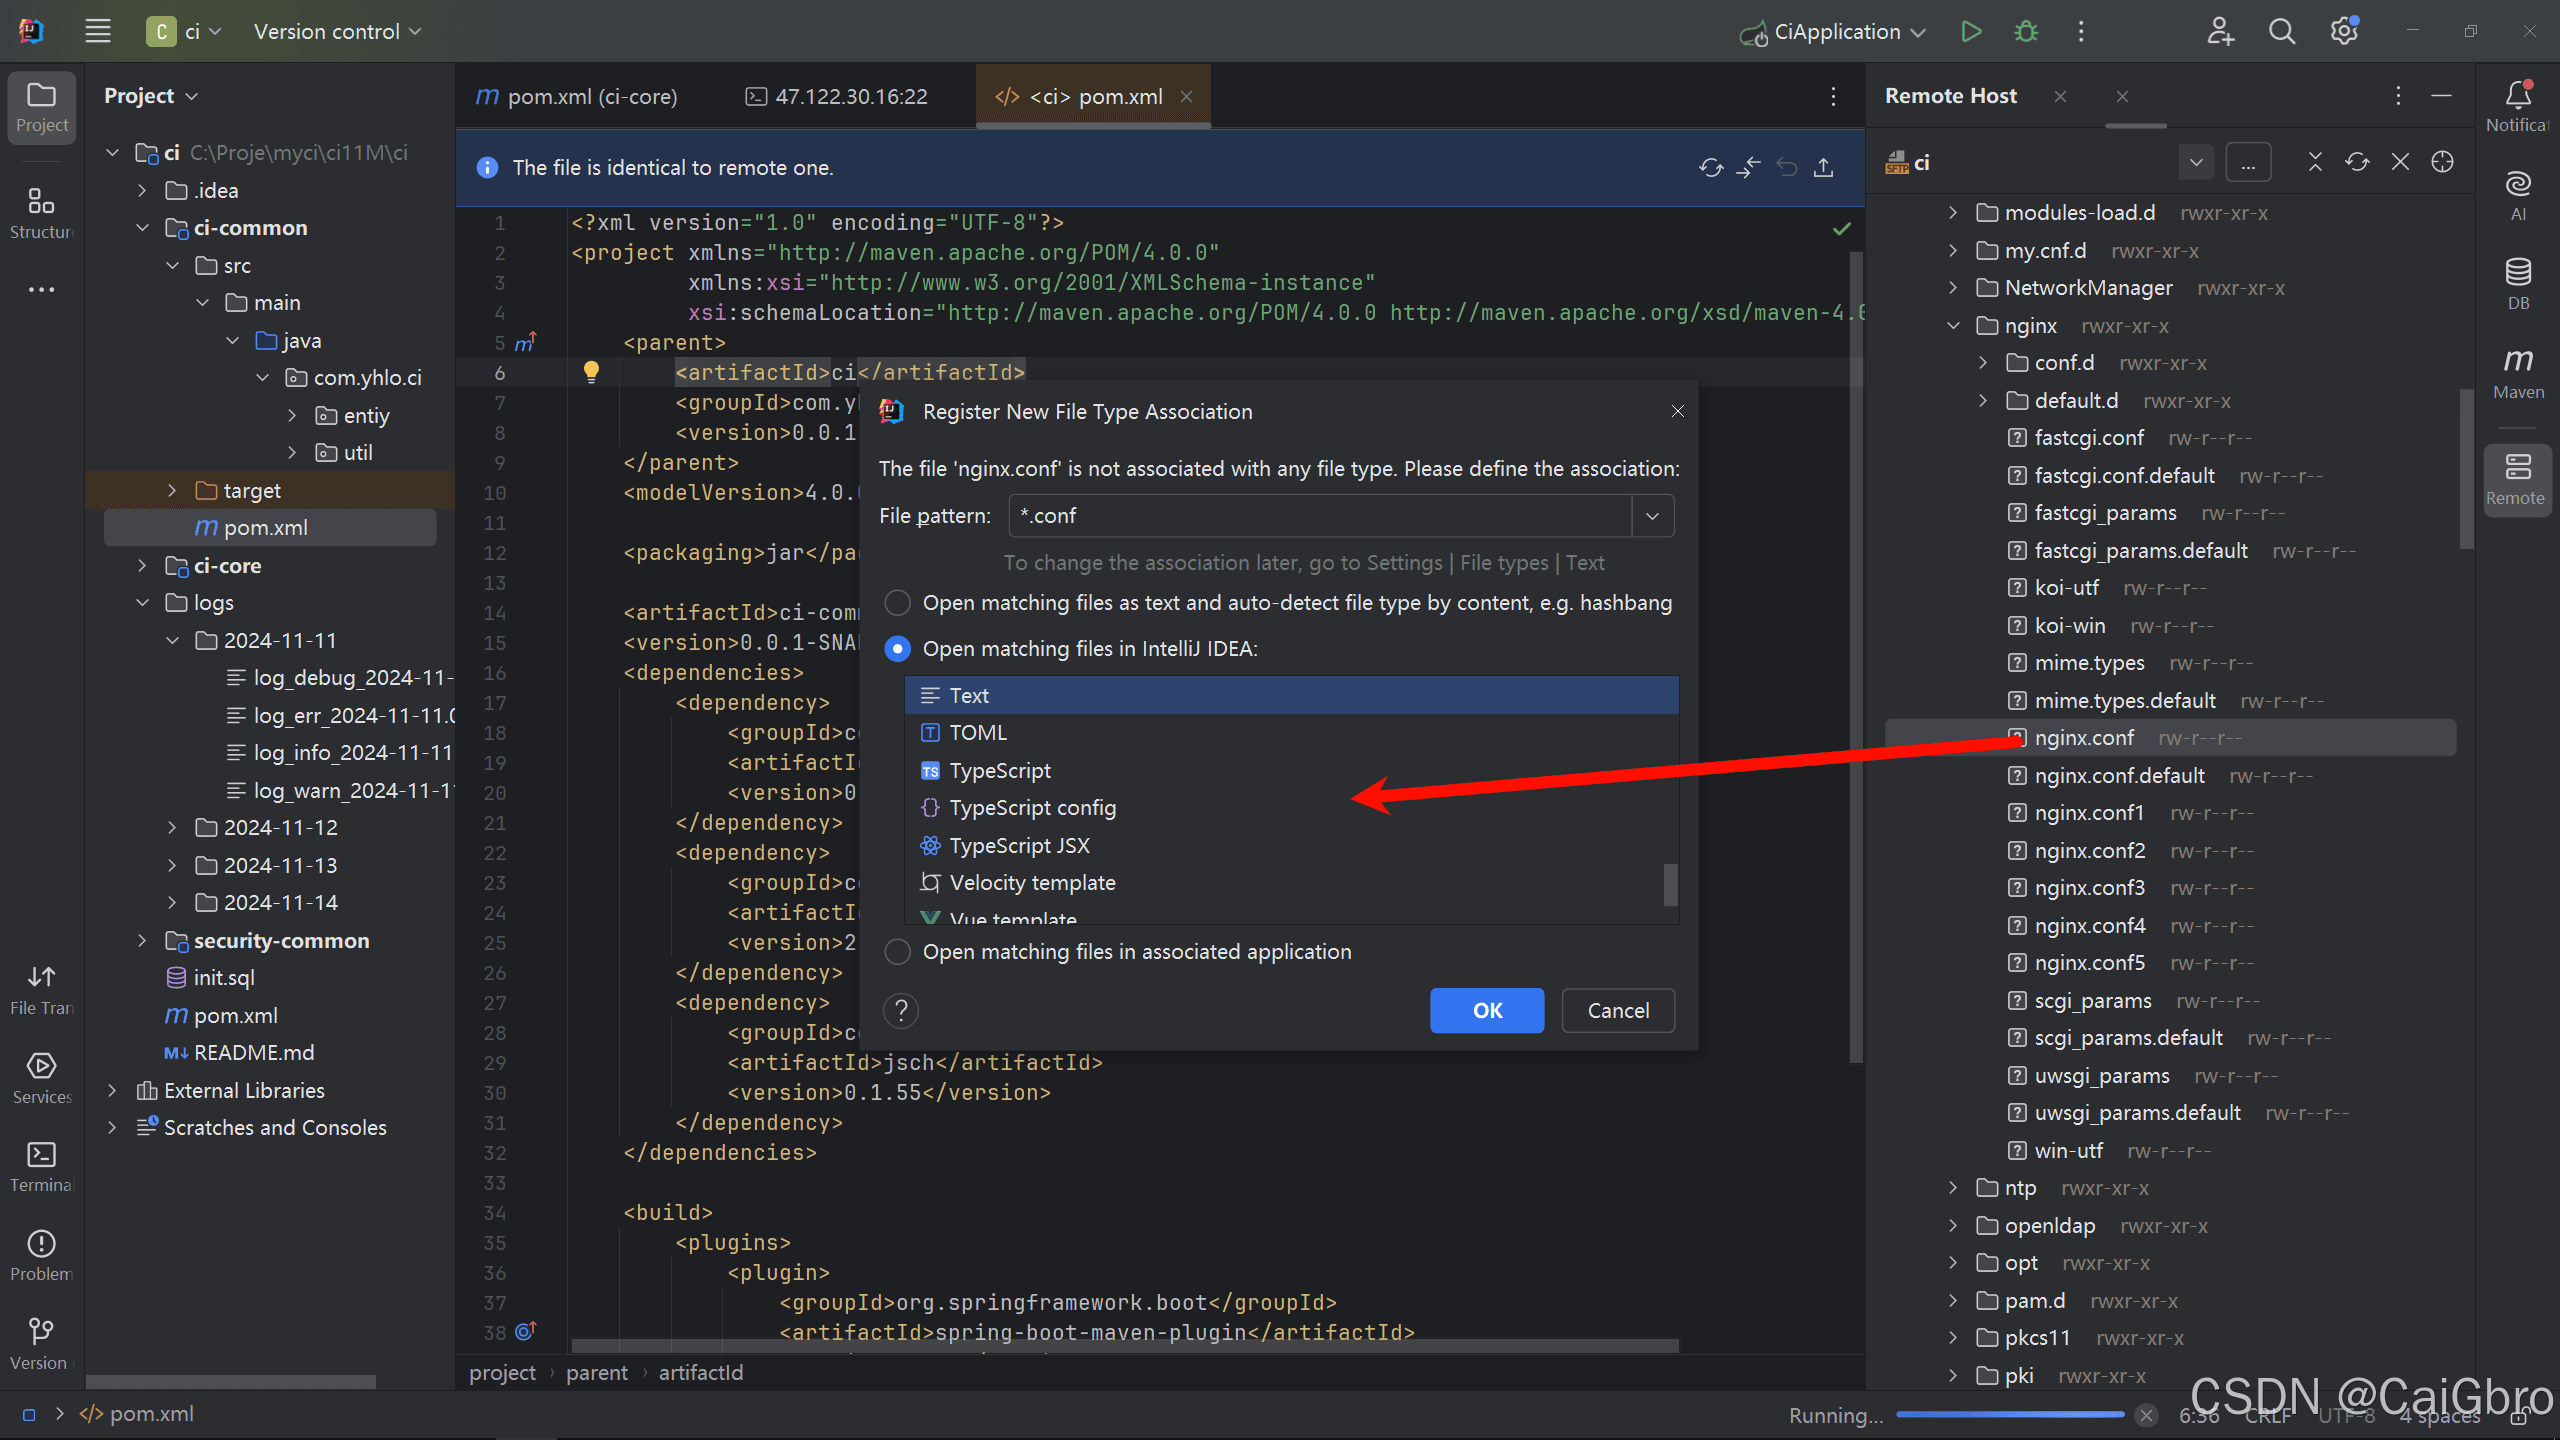Click the refresh icon in the sync banner
Viewport: 2560px width, 1440px height.
1711,167
